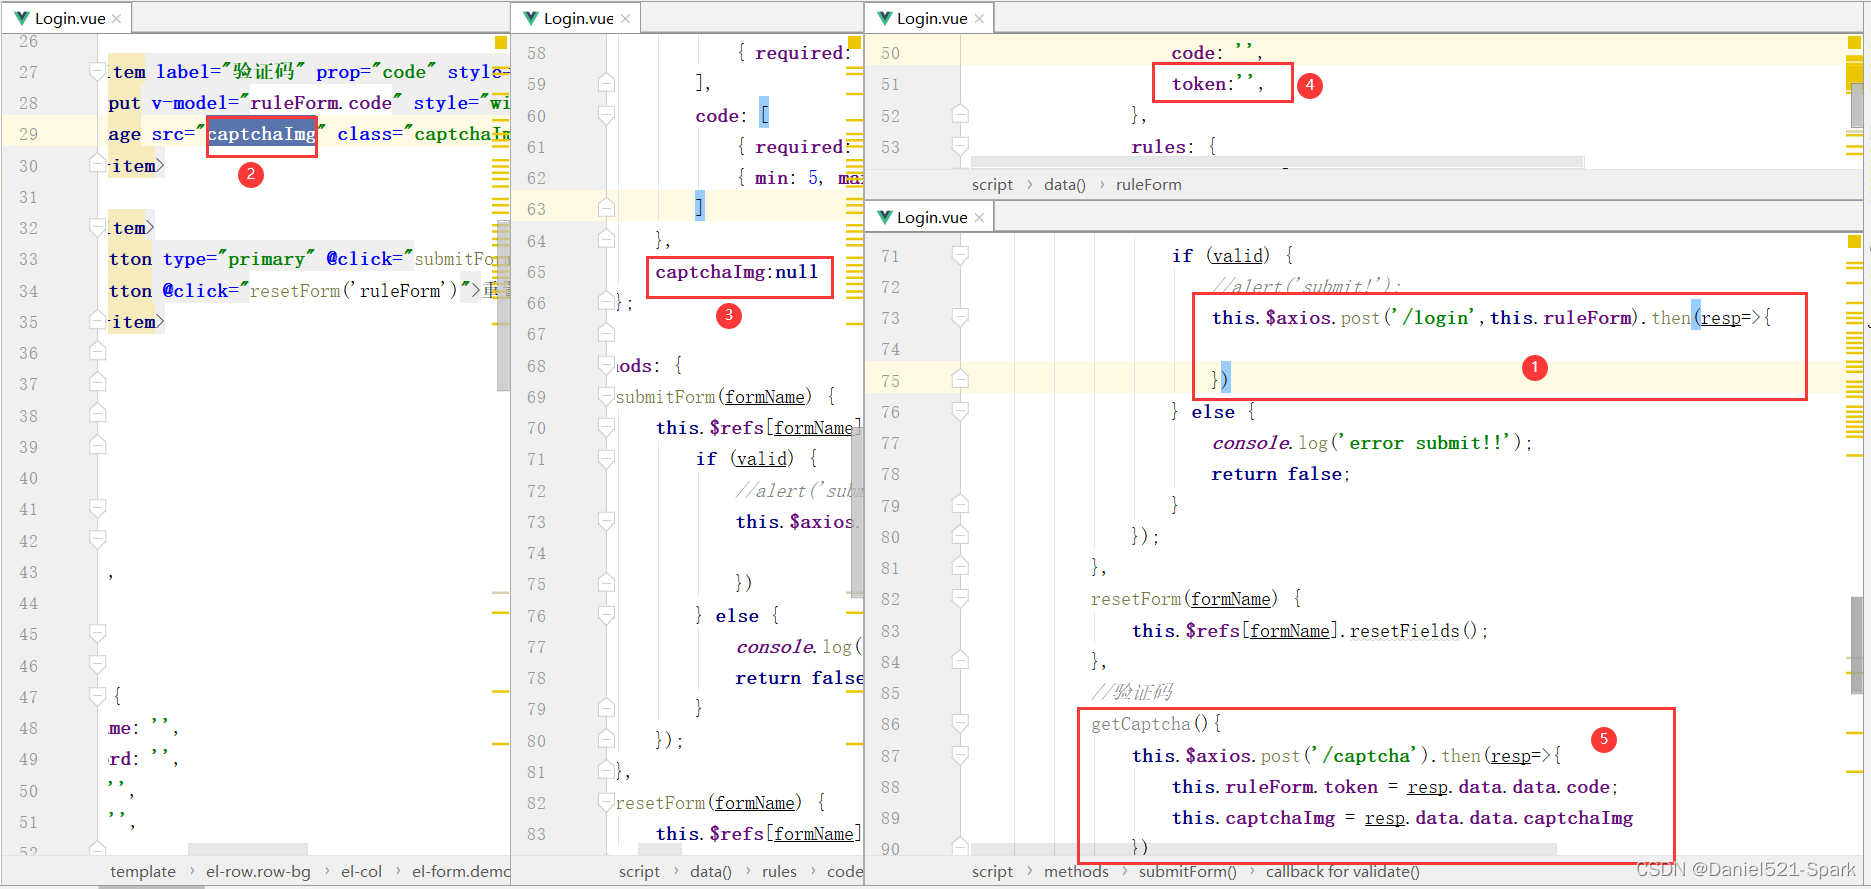1871x889 pixels.
Task: Click the yellow inspection indicator in the template pane
Action: [x=501, y=42]
